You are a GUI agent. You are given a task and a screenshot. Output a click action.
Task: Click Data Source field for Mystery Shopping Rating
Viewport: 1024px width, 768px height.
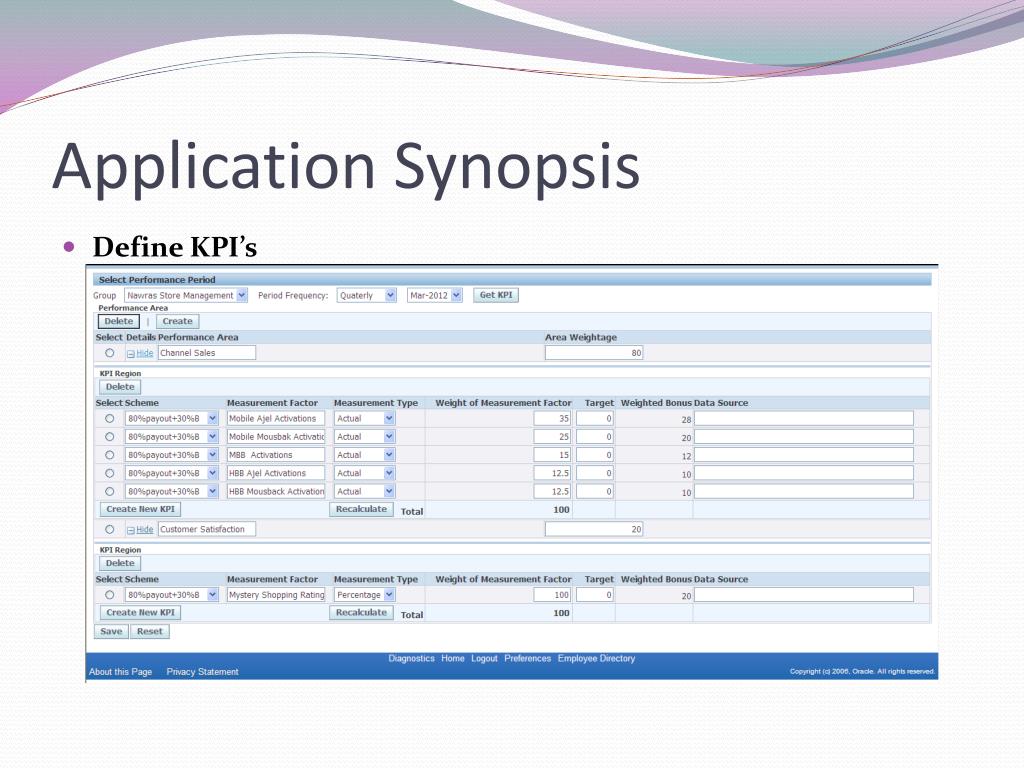coord(804,595)
